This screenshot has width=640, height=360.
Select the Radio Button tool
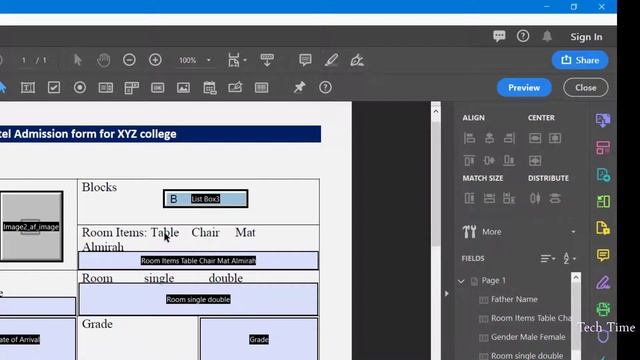click(80, 87)
